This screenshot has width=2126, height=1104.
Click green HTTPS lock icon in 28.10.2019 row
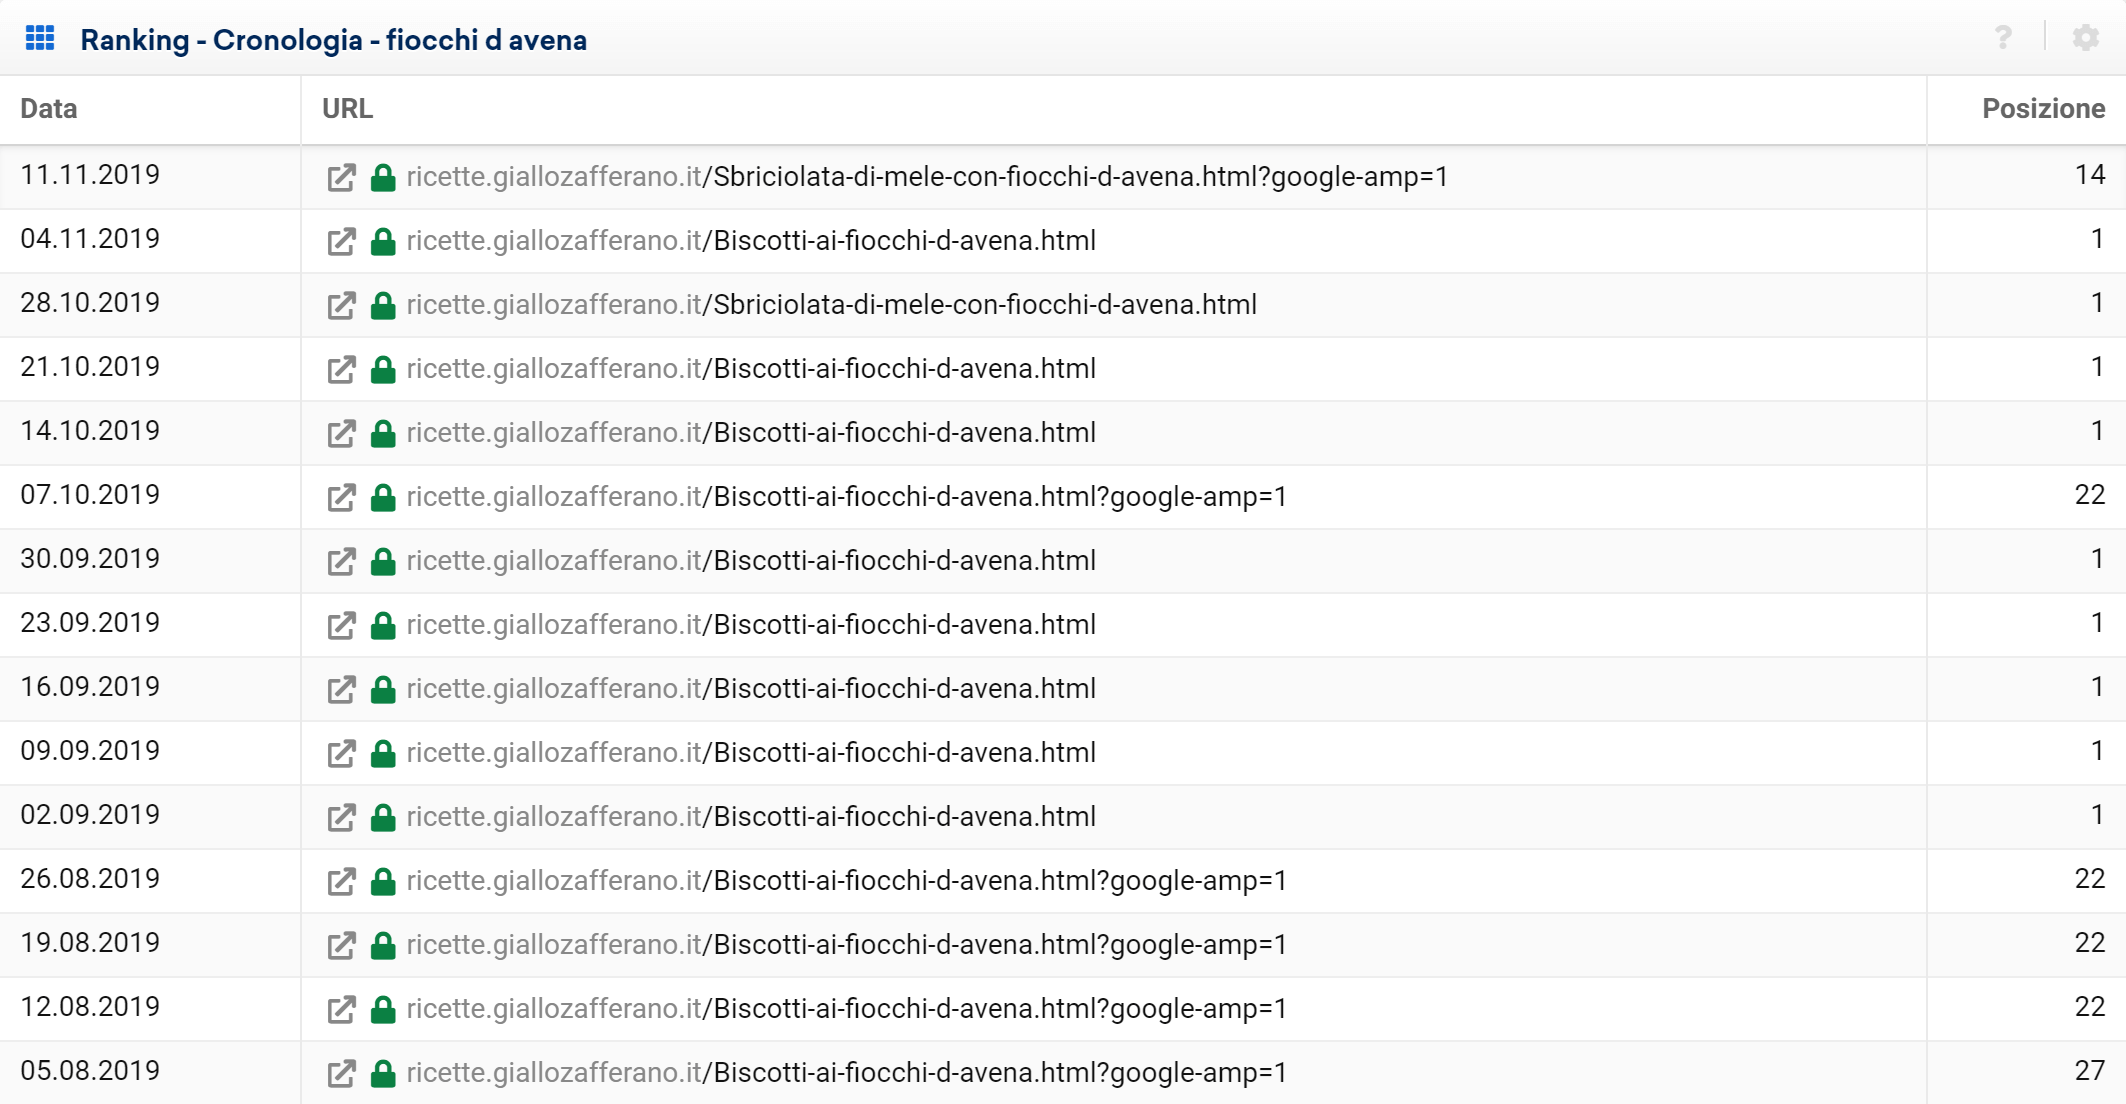(383, 305)
